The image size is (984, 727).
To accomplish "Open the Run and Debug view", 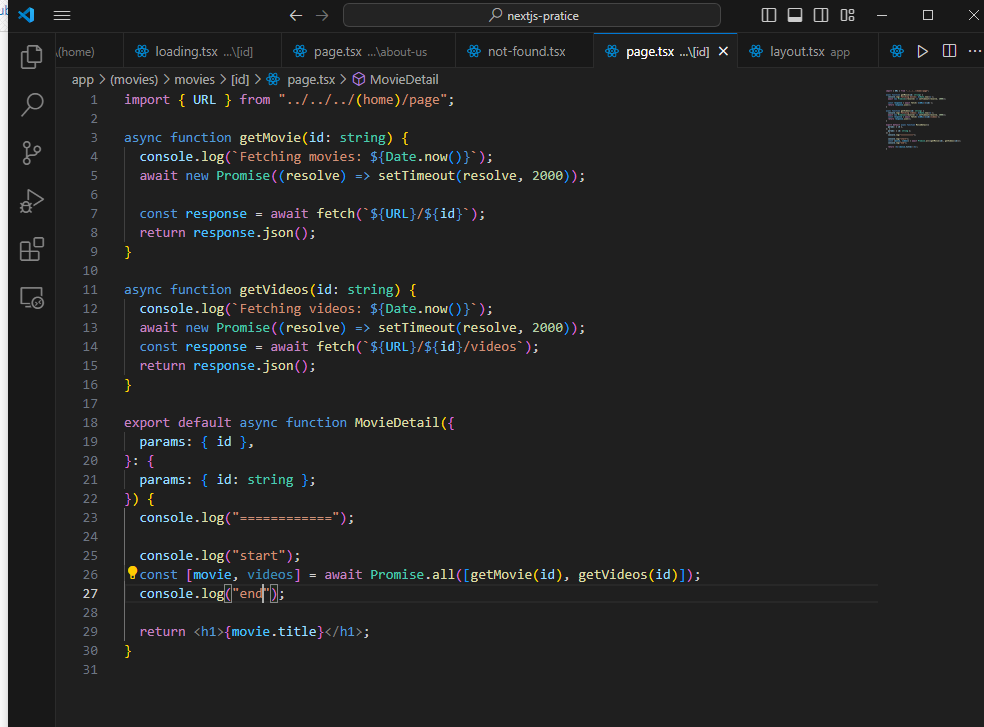I will pos(32,201).
